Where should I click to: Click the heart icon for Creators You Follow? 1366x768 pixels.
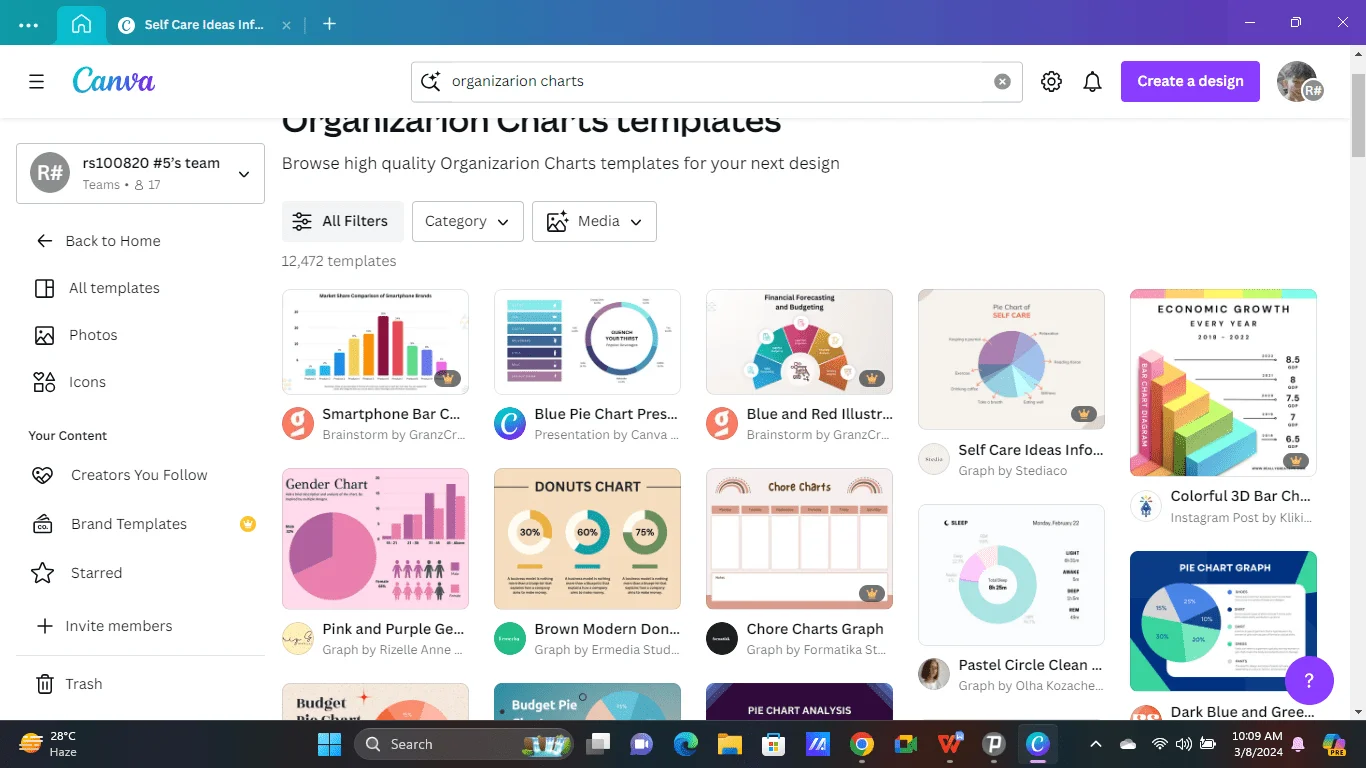click(x=43, y=475)
